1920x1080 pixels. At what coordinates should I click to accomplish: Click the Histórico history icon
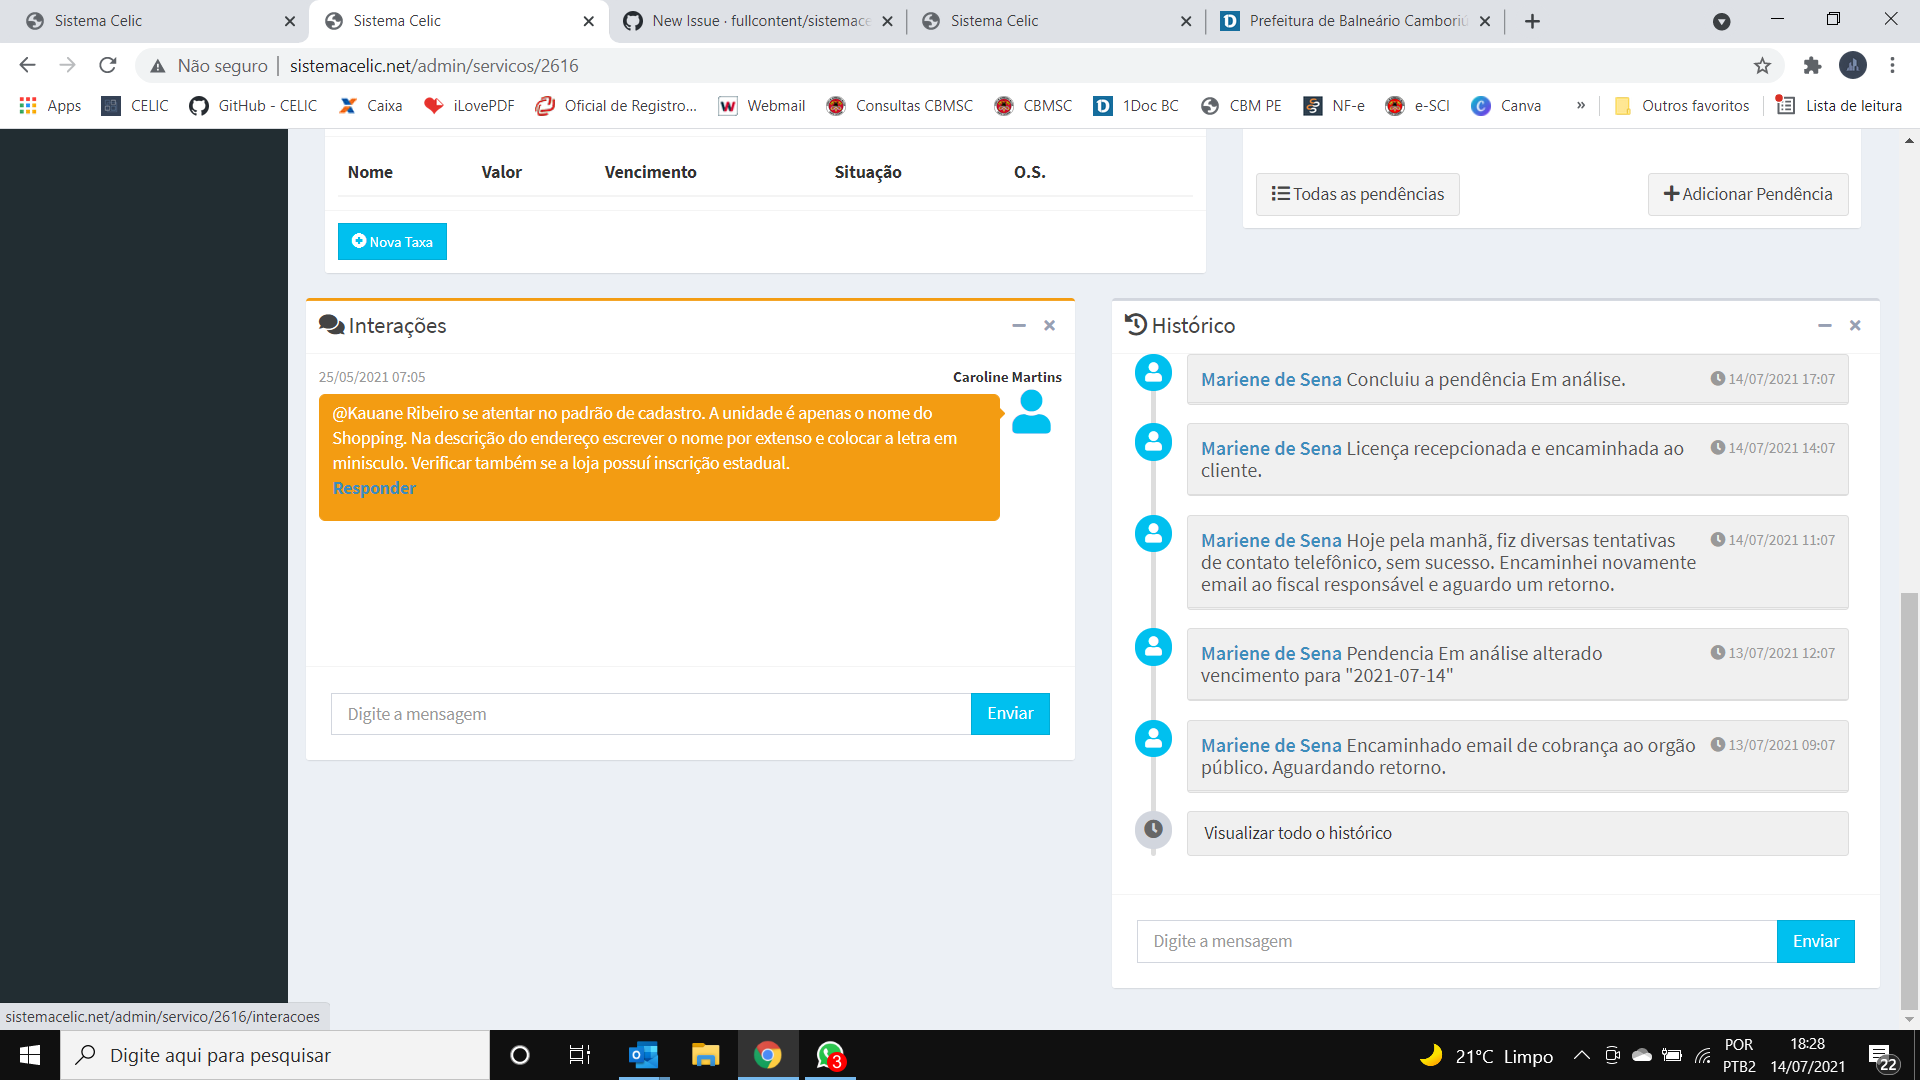click(x=1136, y=325)
